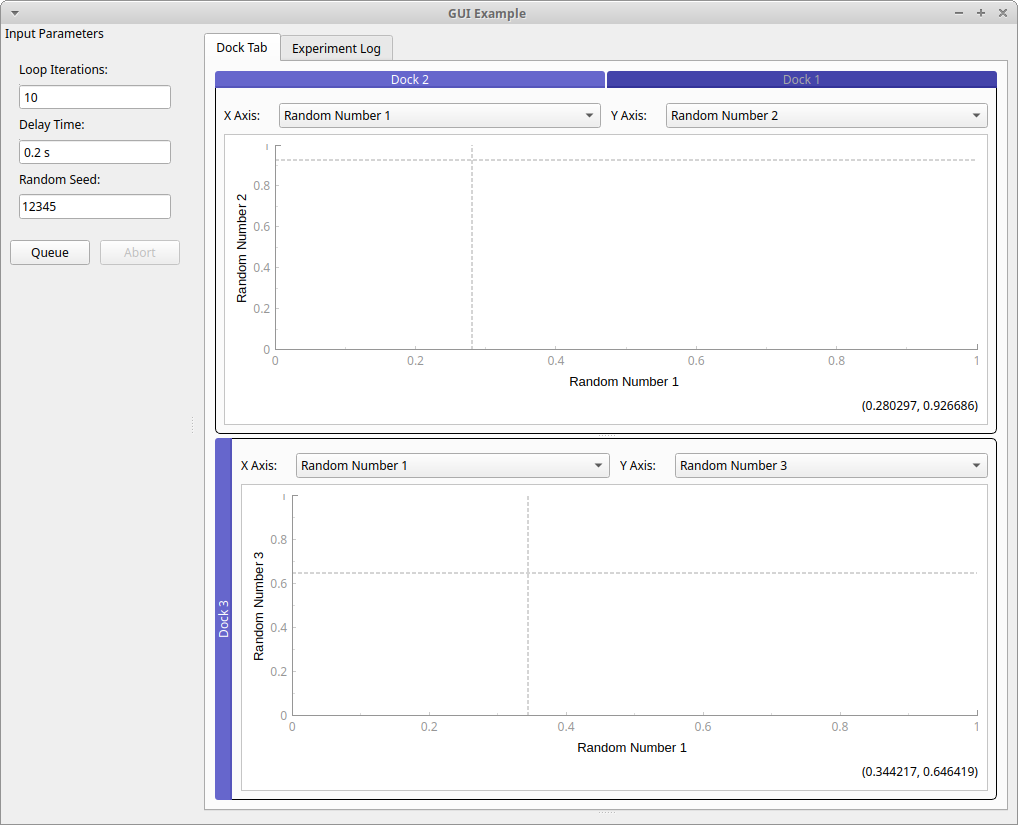Image resolution: width=1018 pixels, height=825 pixels.
Task: Grab the splitter handle between Dock 2 and Dock 3
Action: tap(606, 435)
